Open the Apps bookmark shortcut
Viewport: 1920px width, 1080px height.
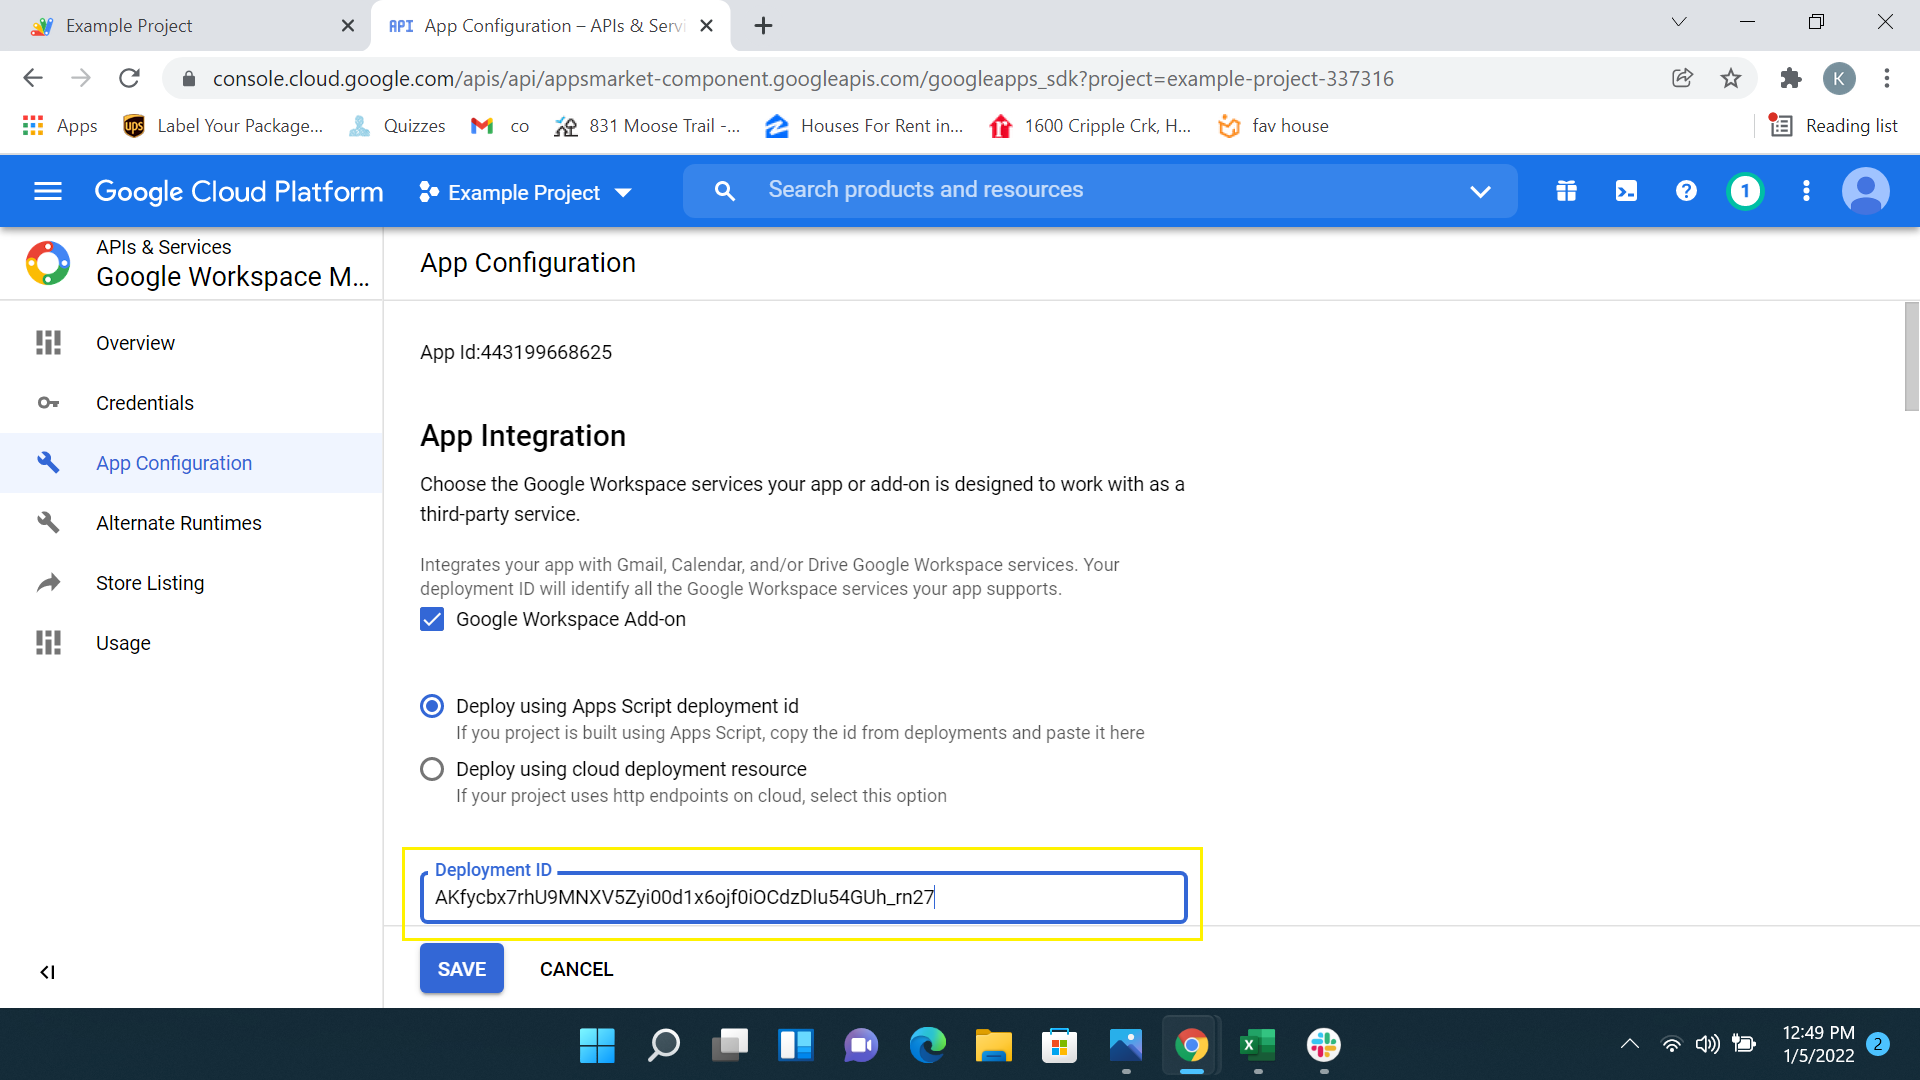[x=60, y=126]
